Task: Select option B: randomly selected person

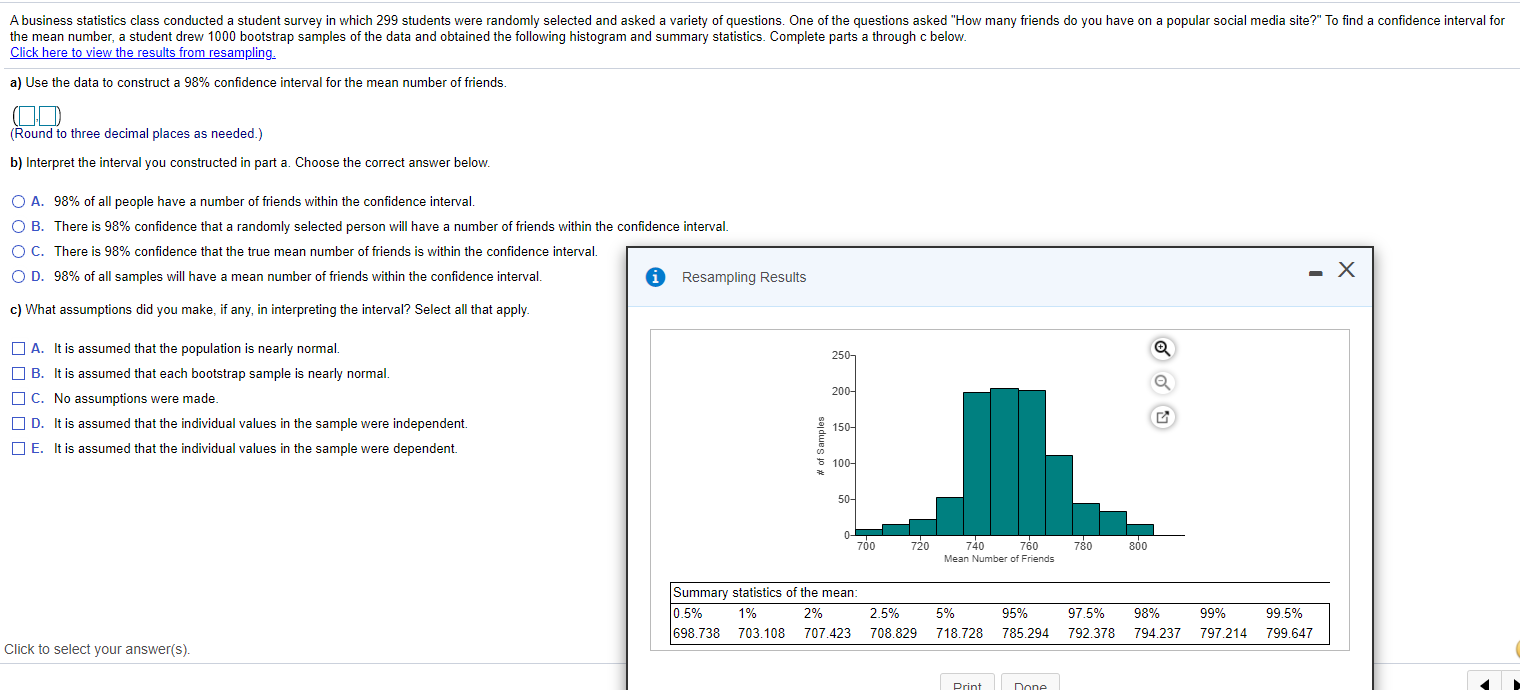Action: pyautogui.click(x=20, y=227)
